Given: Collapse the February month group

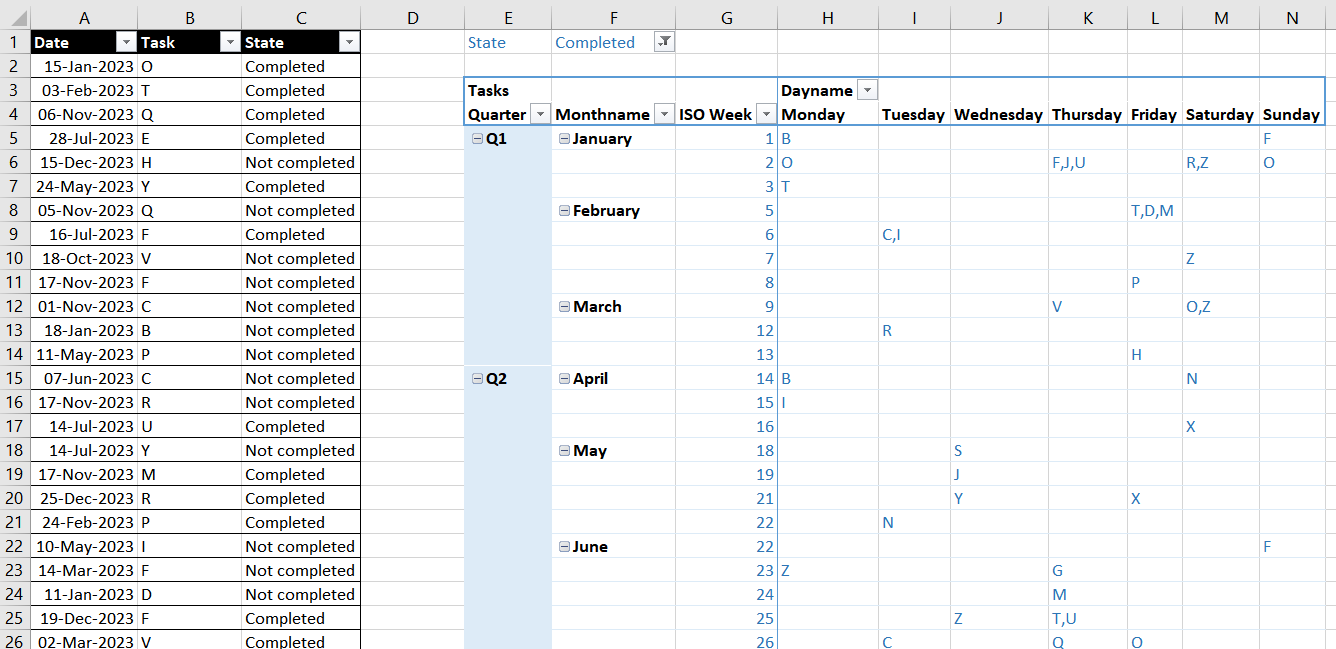Looking at the screenshot, I should click(564, 211).
